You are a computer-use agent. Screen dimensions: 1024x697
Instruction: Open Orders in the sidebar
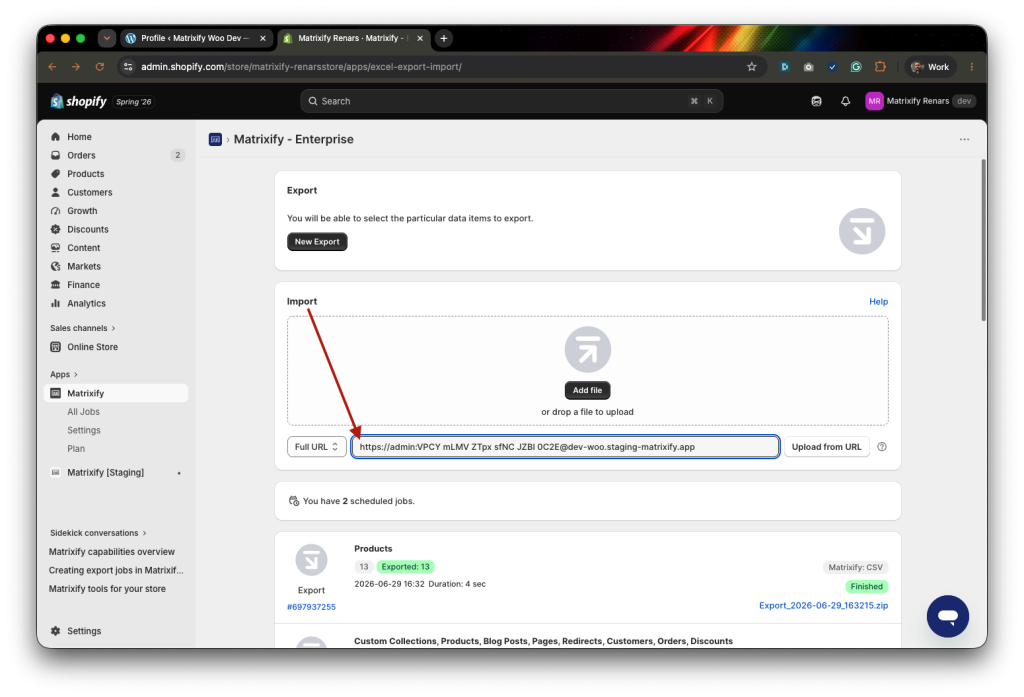(81, 155)
